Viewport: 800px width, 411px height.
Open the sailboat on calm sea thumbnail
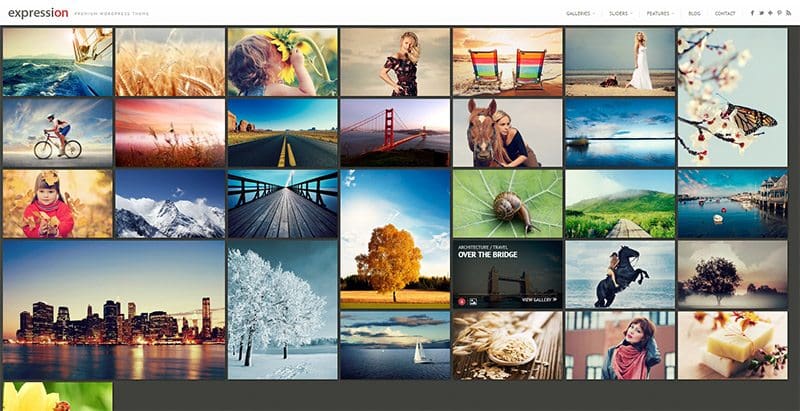tap(395, 345)
